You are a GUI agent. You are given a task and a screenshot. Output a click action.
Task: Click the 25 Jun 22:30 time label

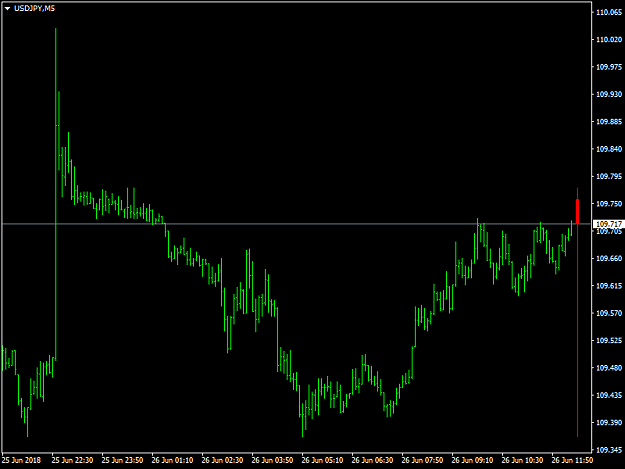(x=73, y=460)
